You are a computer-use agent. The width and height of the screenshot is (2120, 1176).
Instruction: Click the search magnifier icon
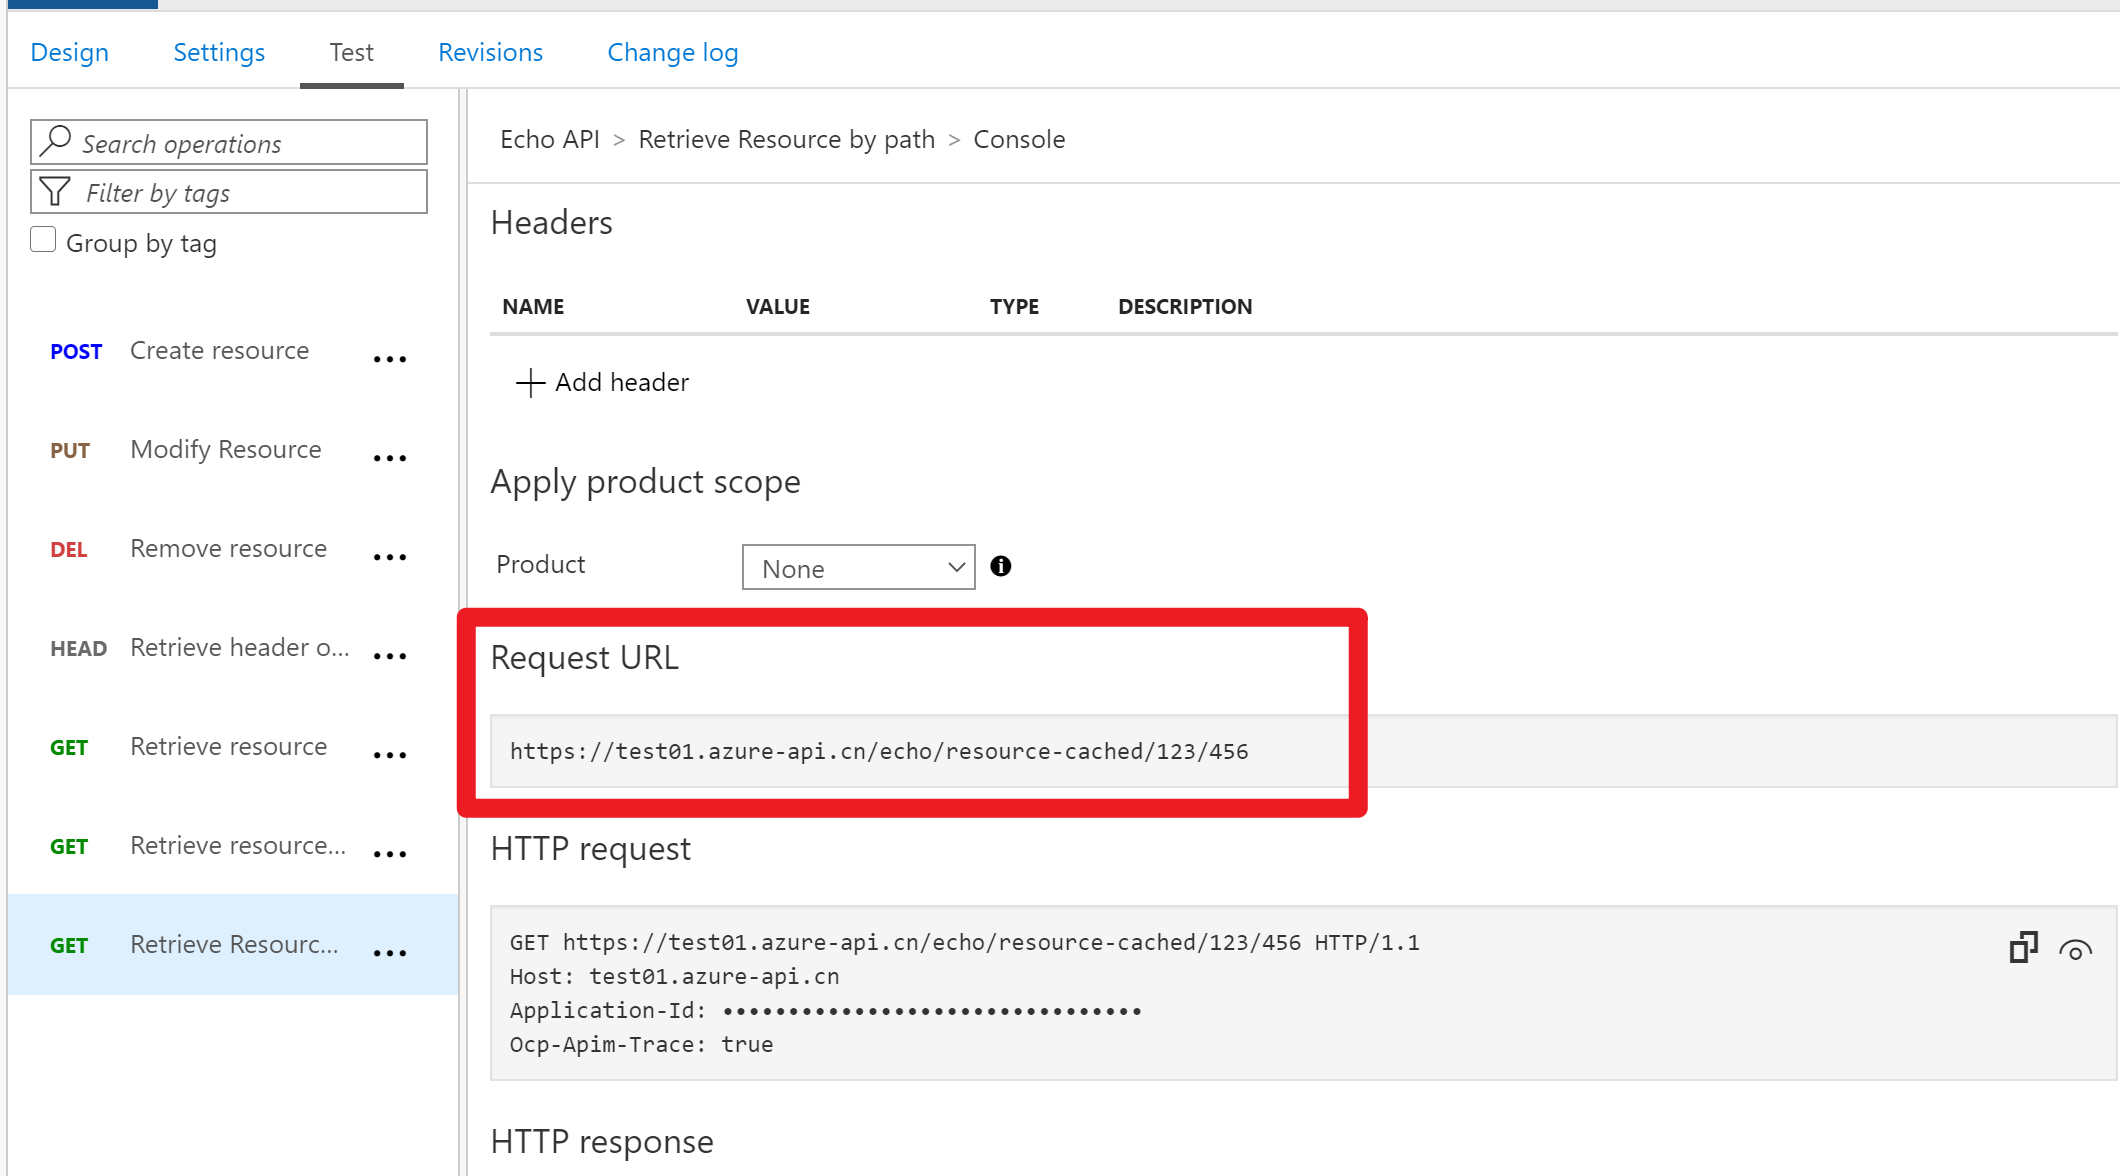click(x=56, y=141)
